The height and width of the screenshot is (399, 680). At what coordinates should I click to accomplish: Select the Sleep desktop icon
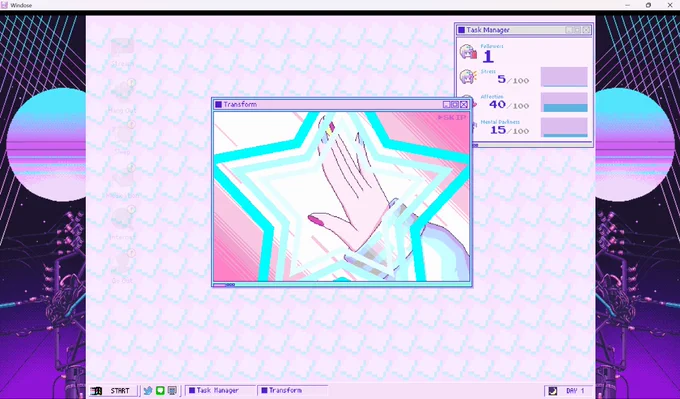pos(122,138)
